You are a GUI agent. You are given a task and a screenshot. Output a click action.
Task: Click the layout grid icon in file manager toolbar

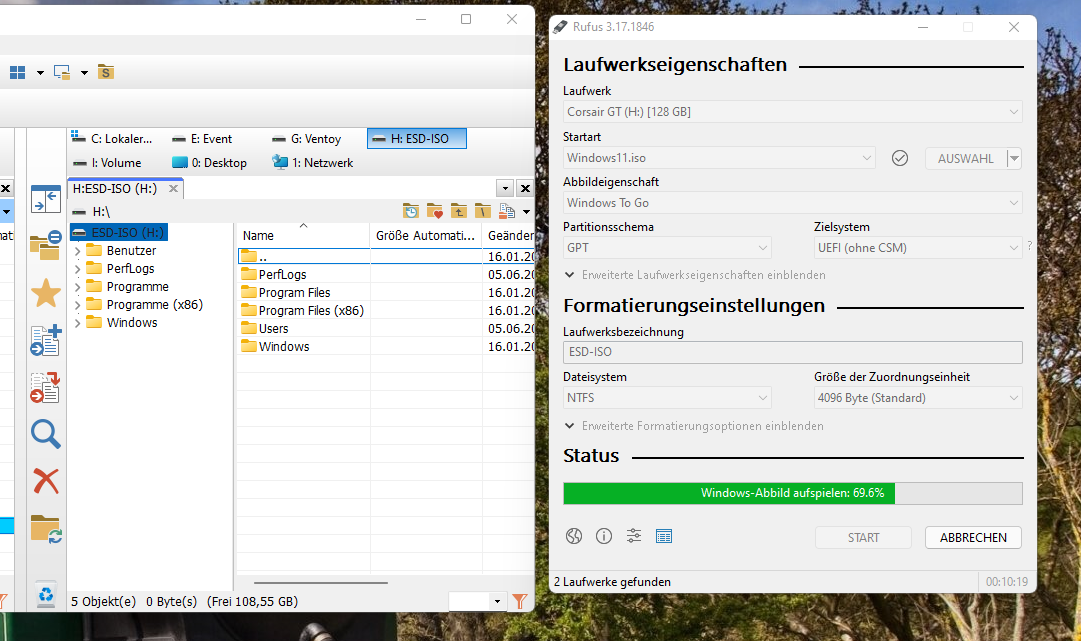(17, 72)
